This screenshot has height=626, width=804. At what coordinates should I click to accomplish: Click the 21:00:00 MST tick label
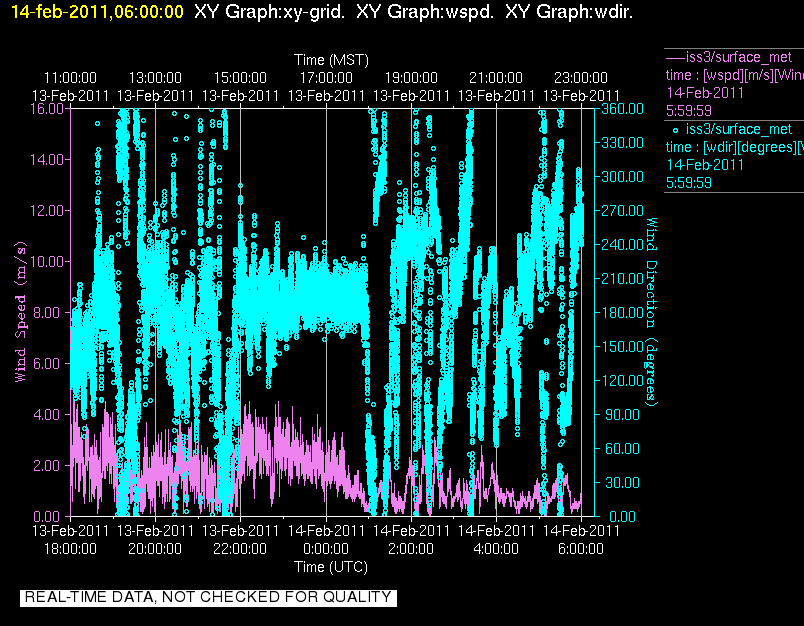pyautogui.click(x=496, y=78)
